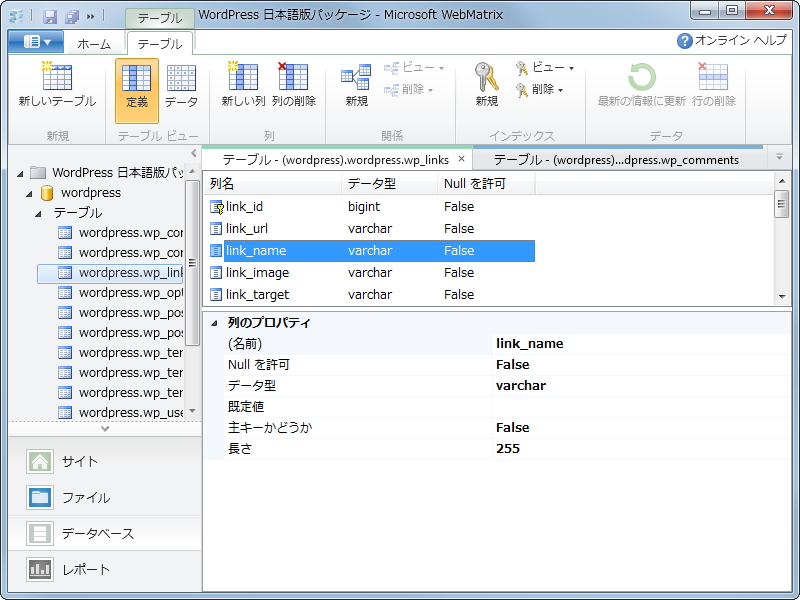Collapse the テーブル tree node
The image size is (800, 600).
pos(39,213)
